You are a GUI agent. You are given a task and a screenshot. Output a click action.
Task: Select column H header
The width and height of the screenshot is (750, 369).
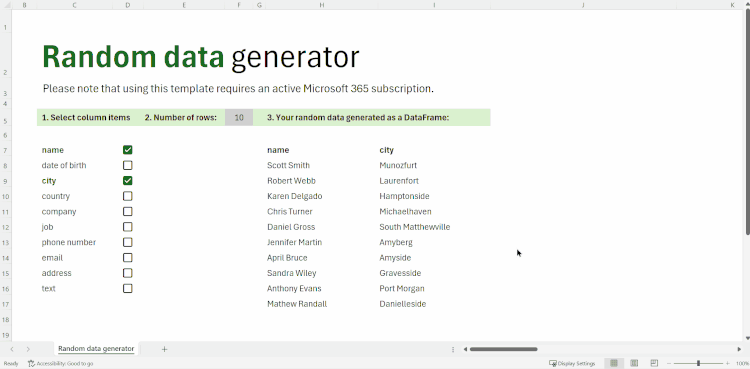pos(322,5)
